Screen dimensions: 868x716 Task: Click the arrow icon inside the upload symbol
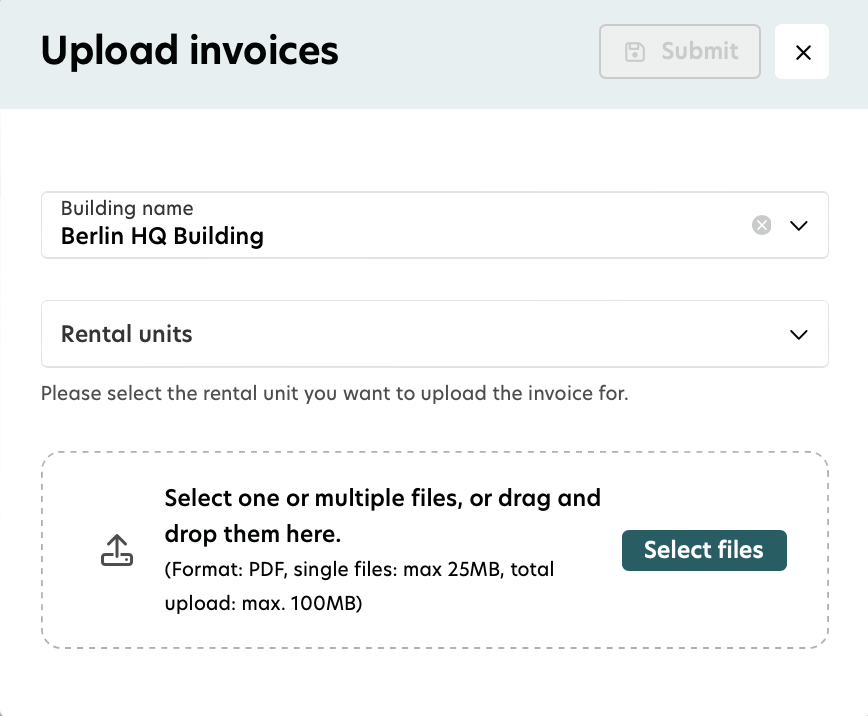point(117,546)
